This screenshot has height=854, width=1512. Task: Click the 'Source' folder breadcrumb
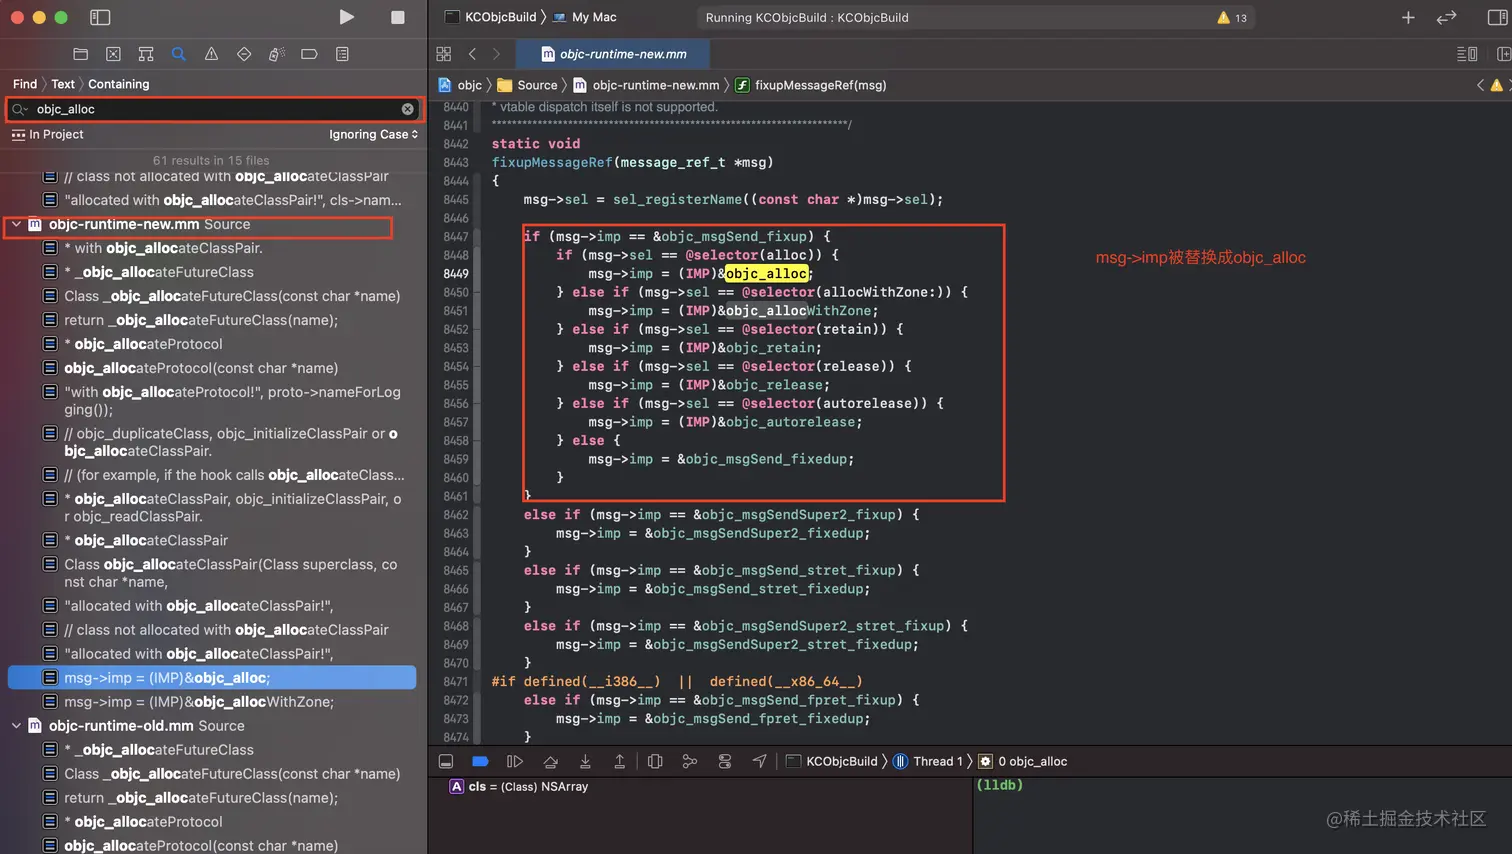click(x=527, y=85)
